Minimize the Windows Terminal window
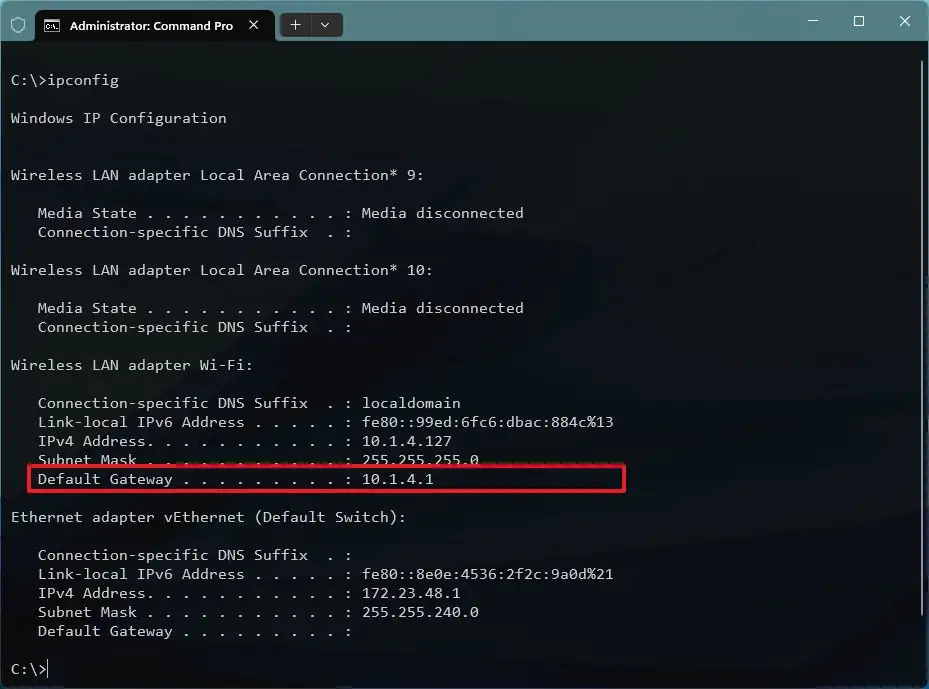Viewport: 929px width, 689px height. coord(813,20)
